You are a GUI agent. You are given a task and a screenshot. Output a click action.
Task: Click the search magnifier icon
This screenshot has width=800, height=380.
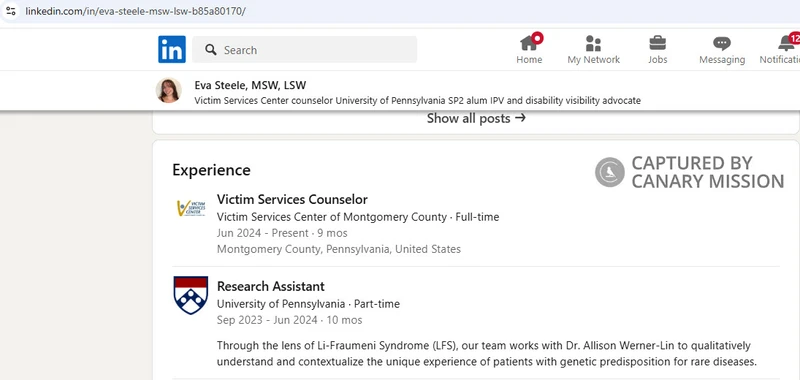pos(210,49)
